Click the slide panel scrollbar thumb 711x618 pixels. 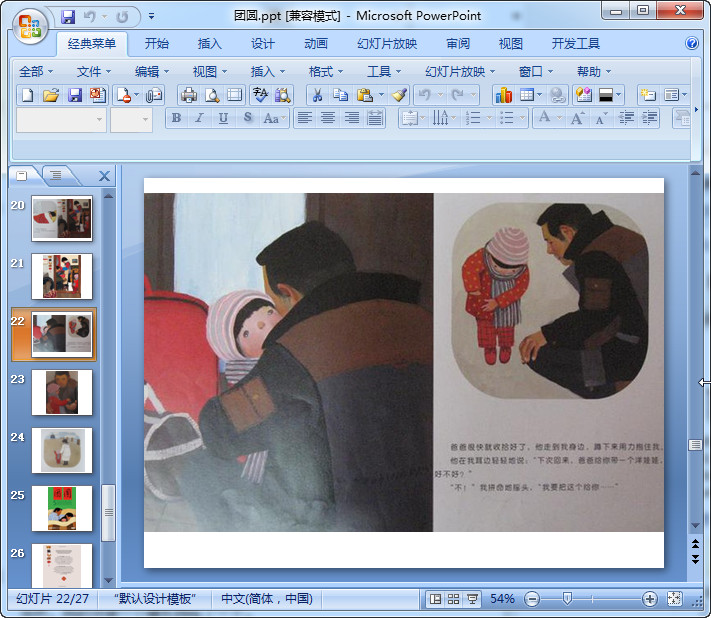coord(108,513)
